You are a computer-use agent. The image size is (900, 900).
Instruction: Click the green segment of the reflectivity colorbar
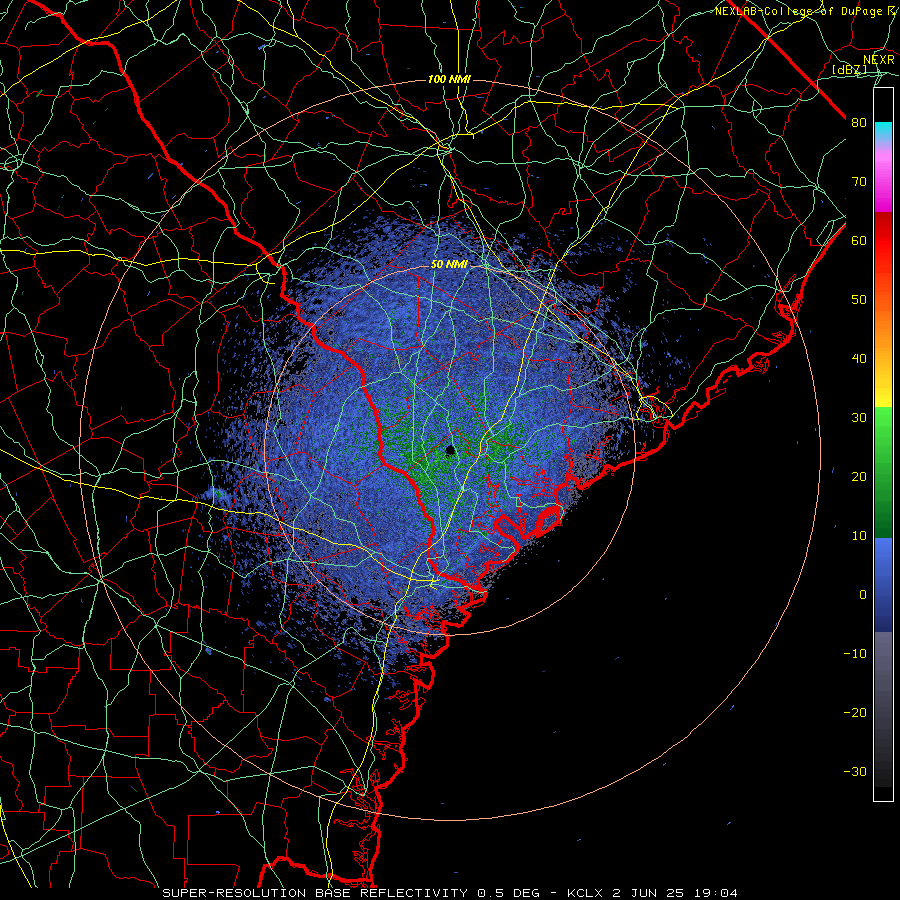point(883,472)
